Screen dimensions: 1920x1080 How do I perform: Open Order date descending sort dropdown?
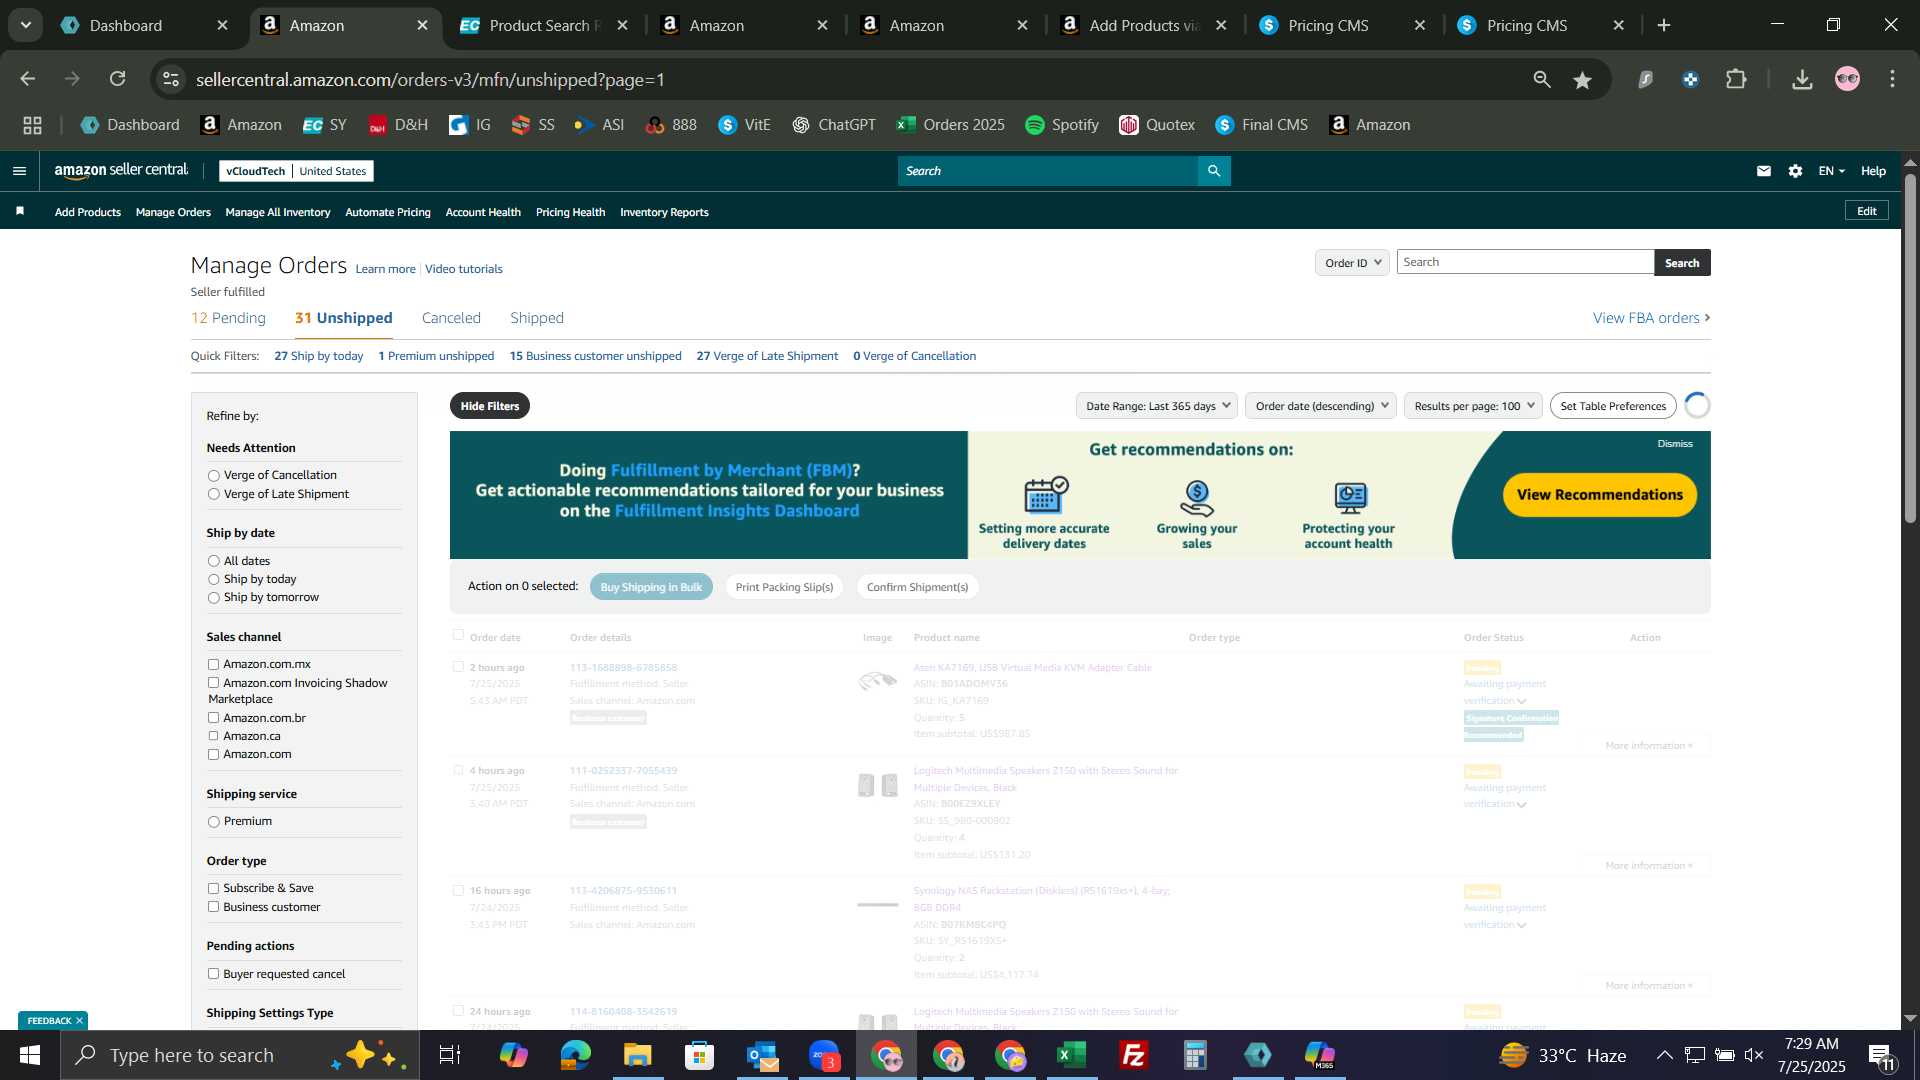tap(1321, 406)
